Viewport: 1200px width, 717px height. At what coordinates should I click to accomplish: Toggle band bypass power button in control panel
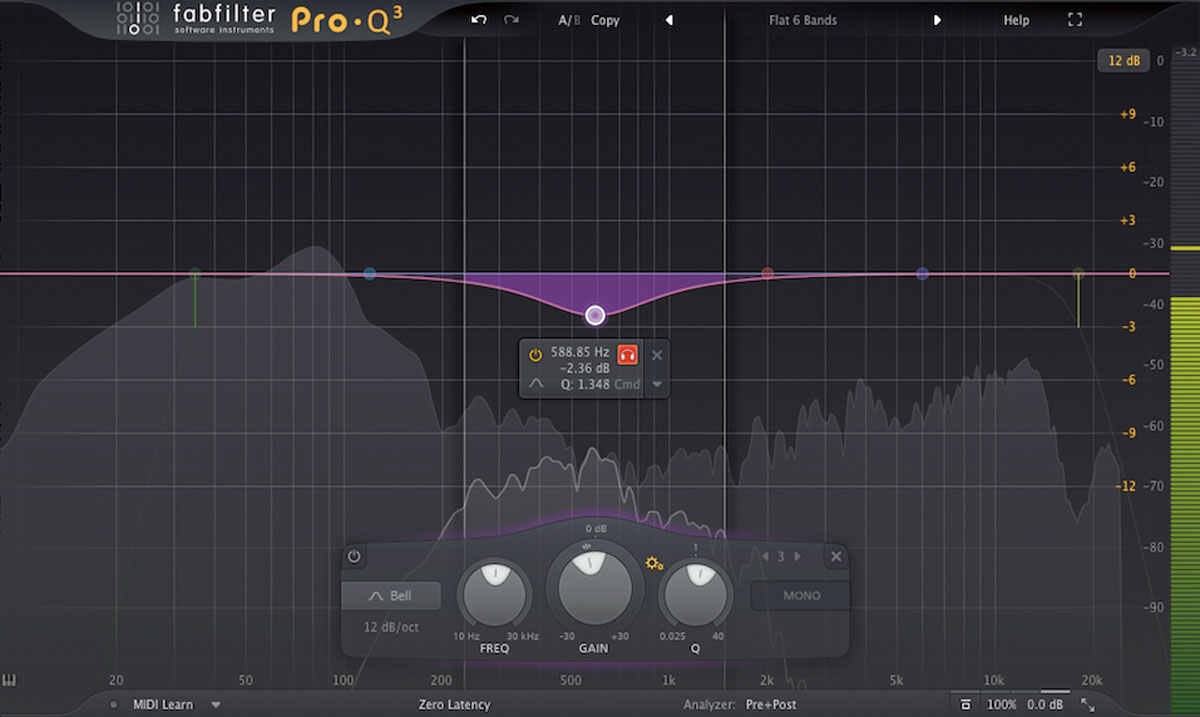pos(354,557)
